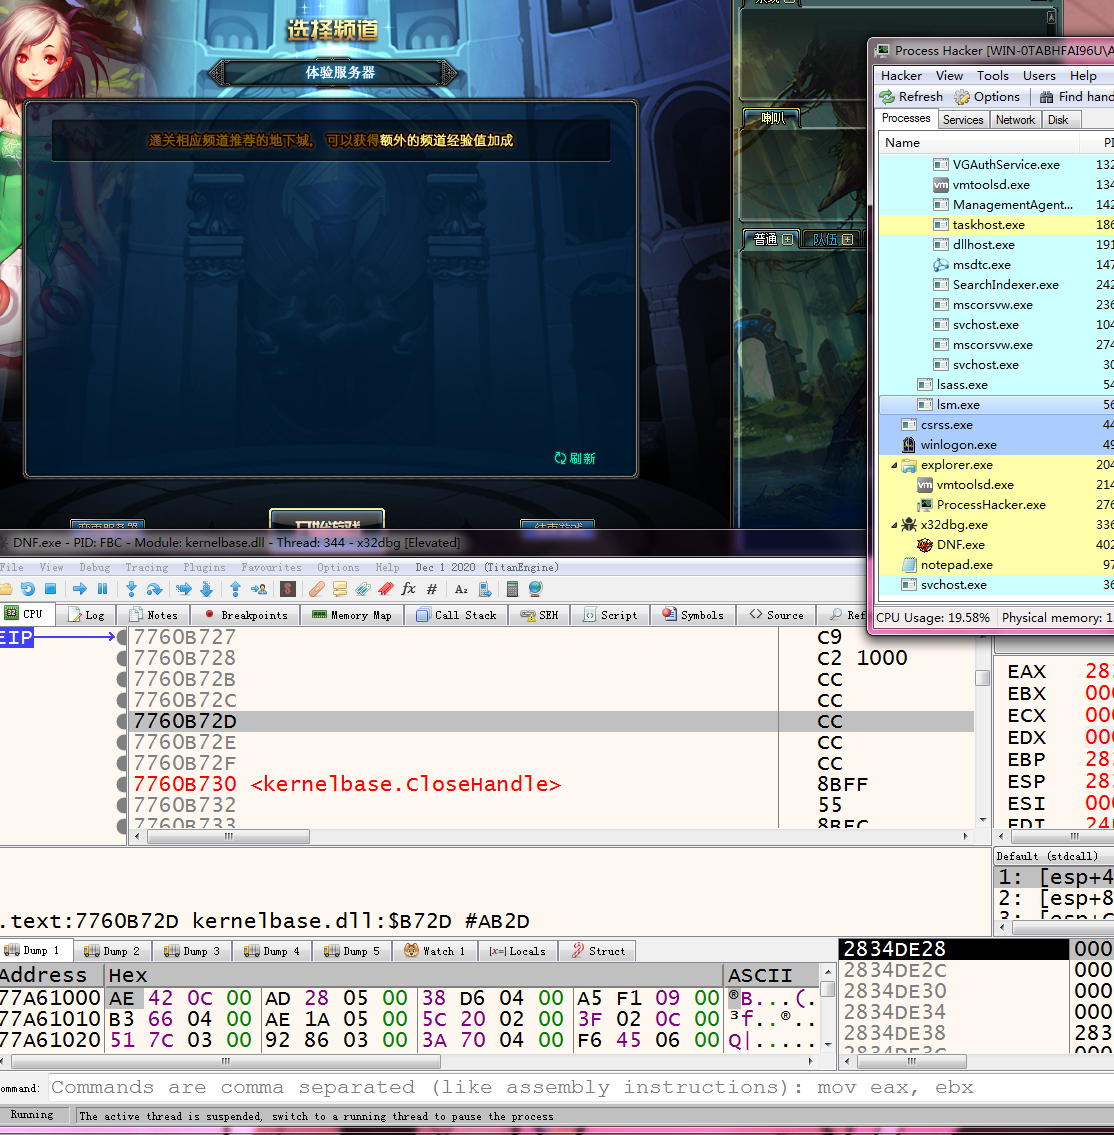Open the Patches dialog via the bandage icon
1114x1135 pixels.
316,589
